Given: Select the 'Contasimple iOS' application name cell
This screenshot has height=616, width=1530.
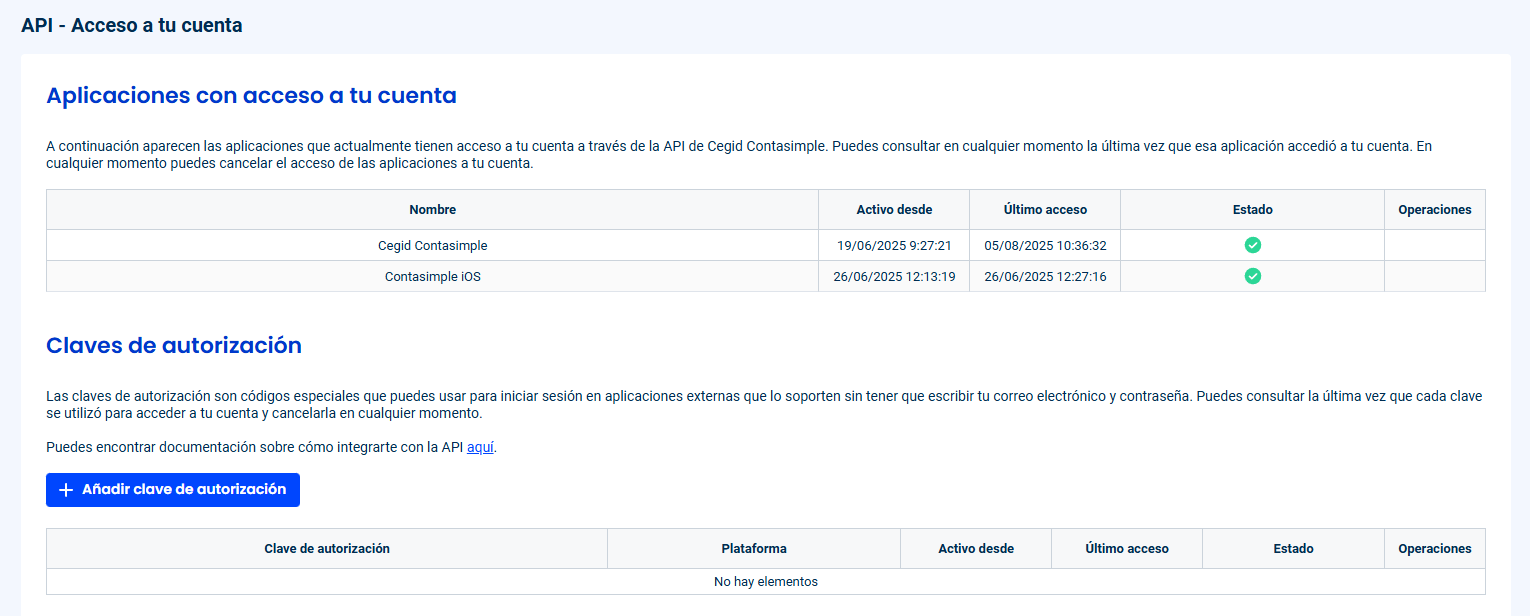Looking at the screenshot, I should point(432,276).
